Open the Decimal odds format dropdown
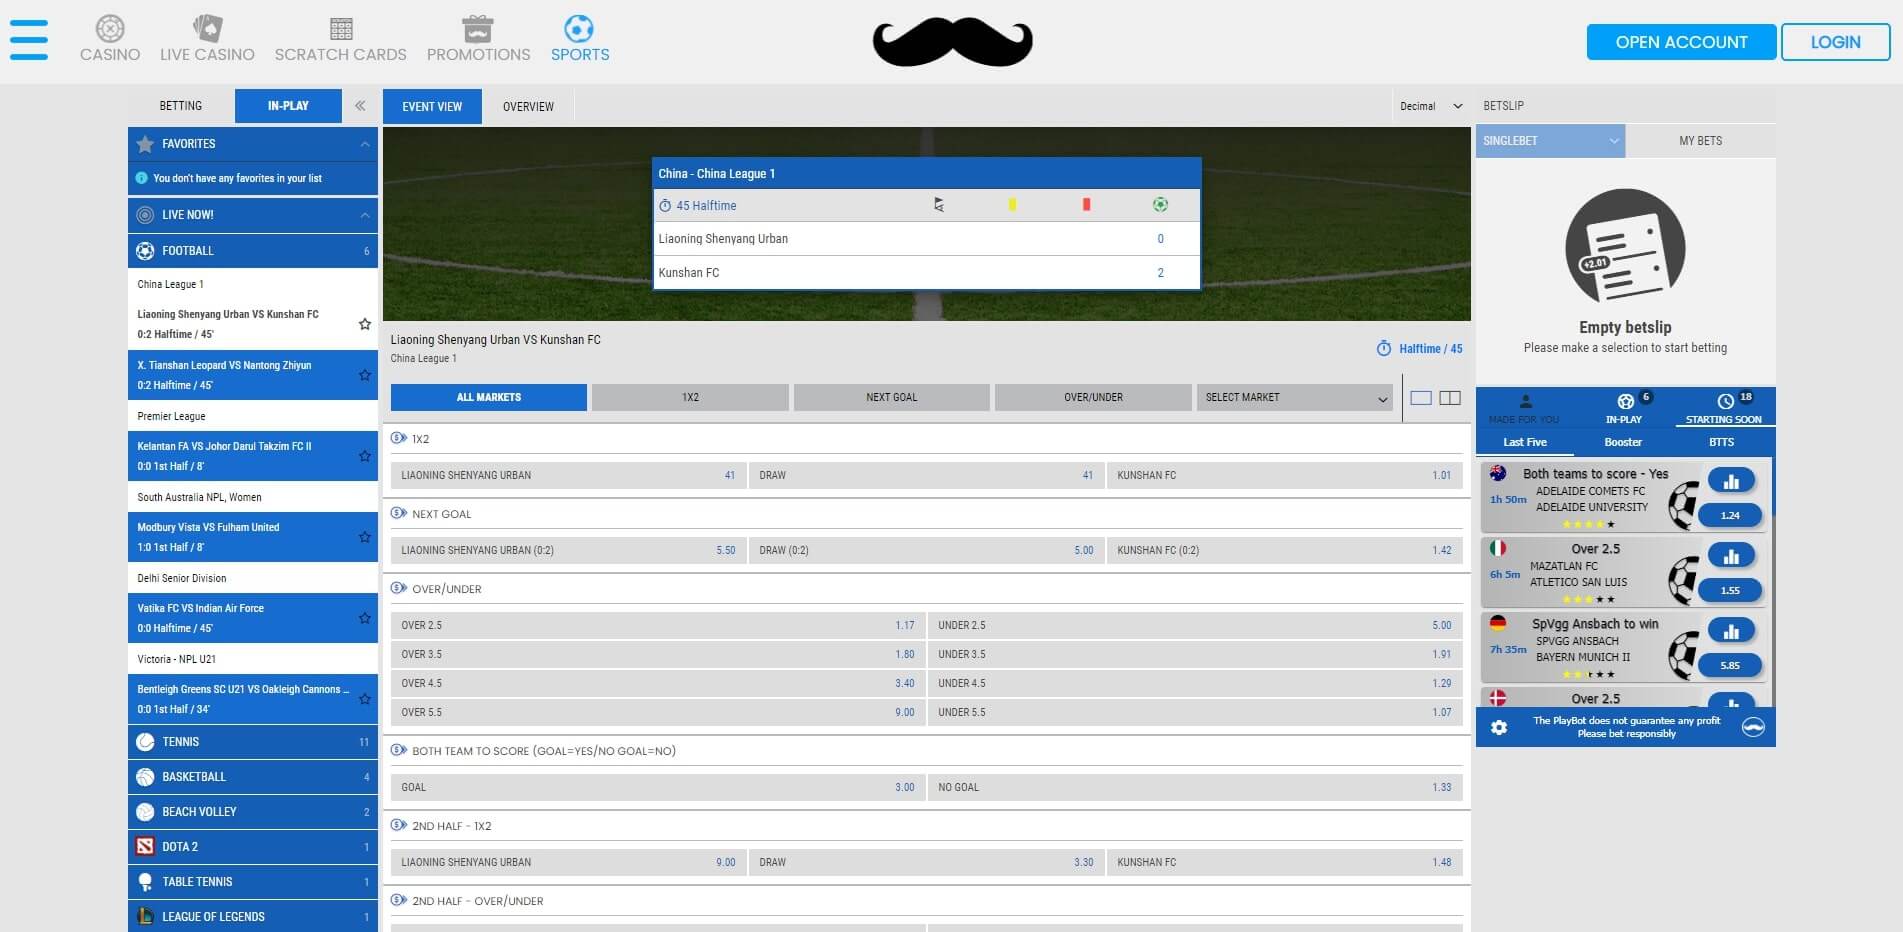Screen dimensions: 1903x932 pyautogui.click(x=1429, y=105)
